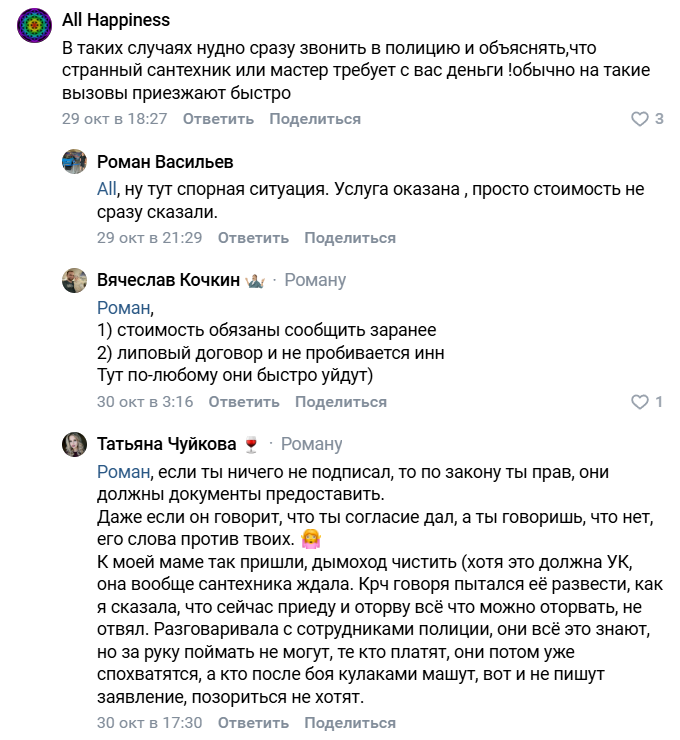The height and width of the screenshot is (740, 680).
Task: Share Татьяна Чуйкова's comment
Action: point(350,722)
